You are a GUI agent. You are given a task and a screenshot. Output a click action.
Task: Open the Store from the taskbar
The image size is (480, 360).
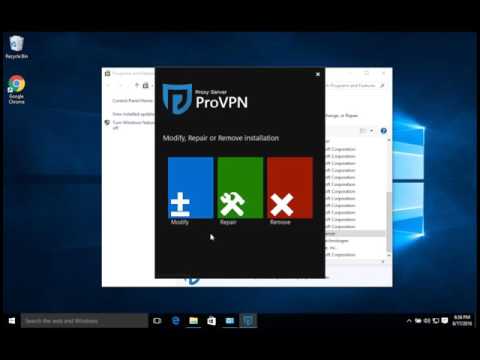click(x=212, y=321)
